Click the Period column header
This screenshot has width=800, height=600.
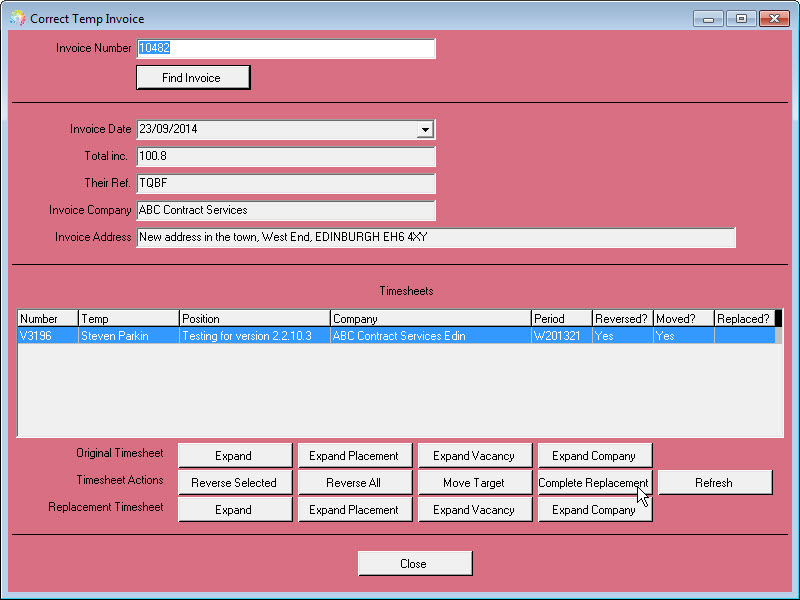coord(562,318)
